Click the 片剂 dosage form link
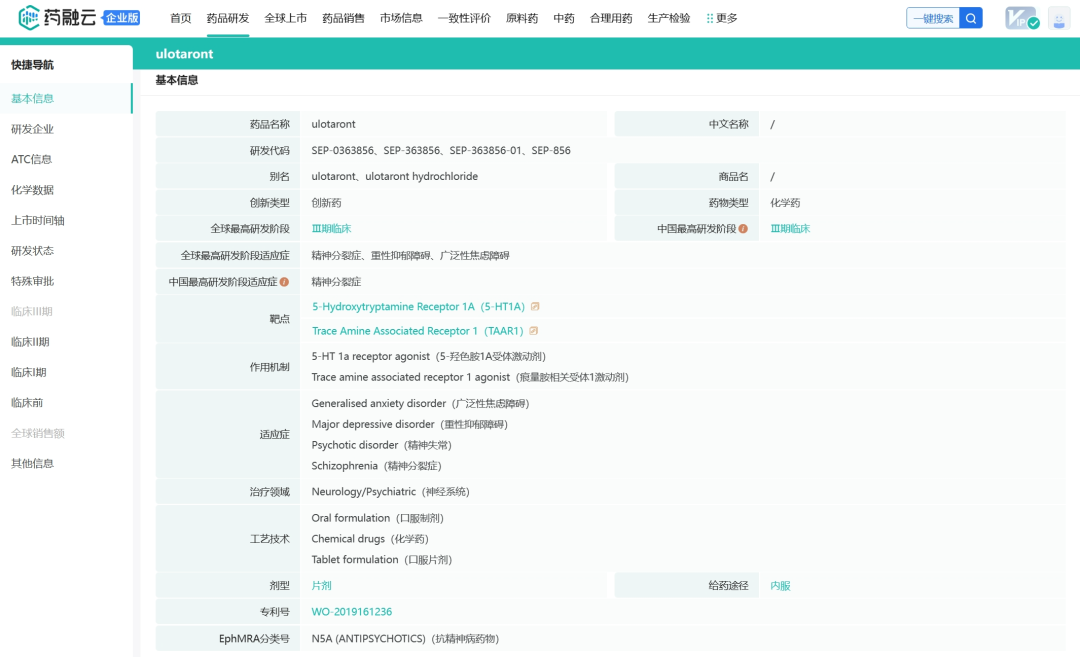Viewport: 1080px width, 657px height. click(321, 586)
